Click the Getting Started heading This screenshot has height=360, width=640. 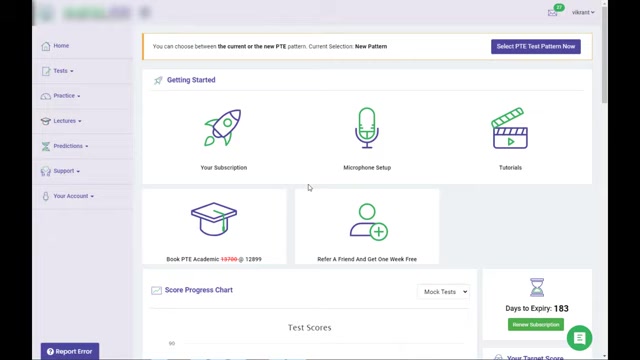(191, 80)
